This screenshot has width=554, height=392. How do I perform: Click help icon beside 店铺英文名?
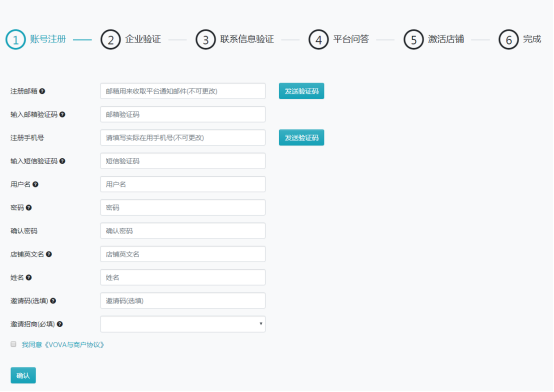tap(49, 254)
